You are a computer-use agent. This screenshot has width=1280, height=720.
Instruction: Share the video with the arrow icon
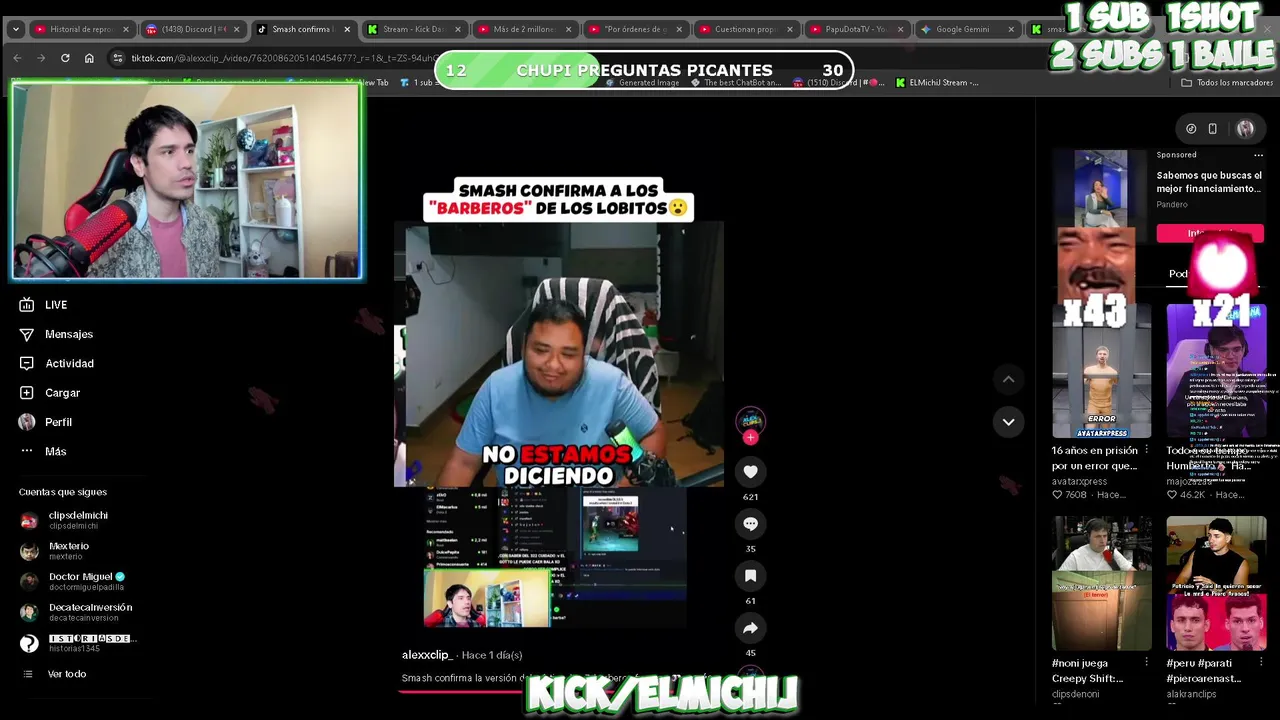coord(750,628)
